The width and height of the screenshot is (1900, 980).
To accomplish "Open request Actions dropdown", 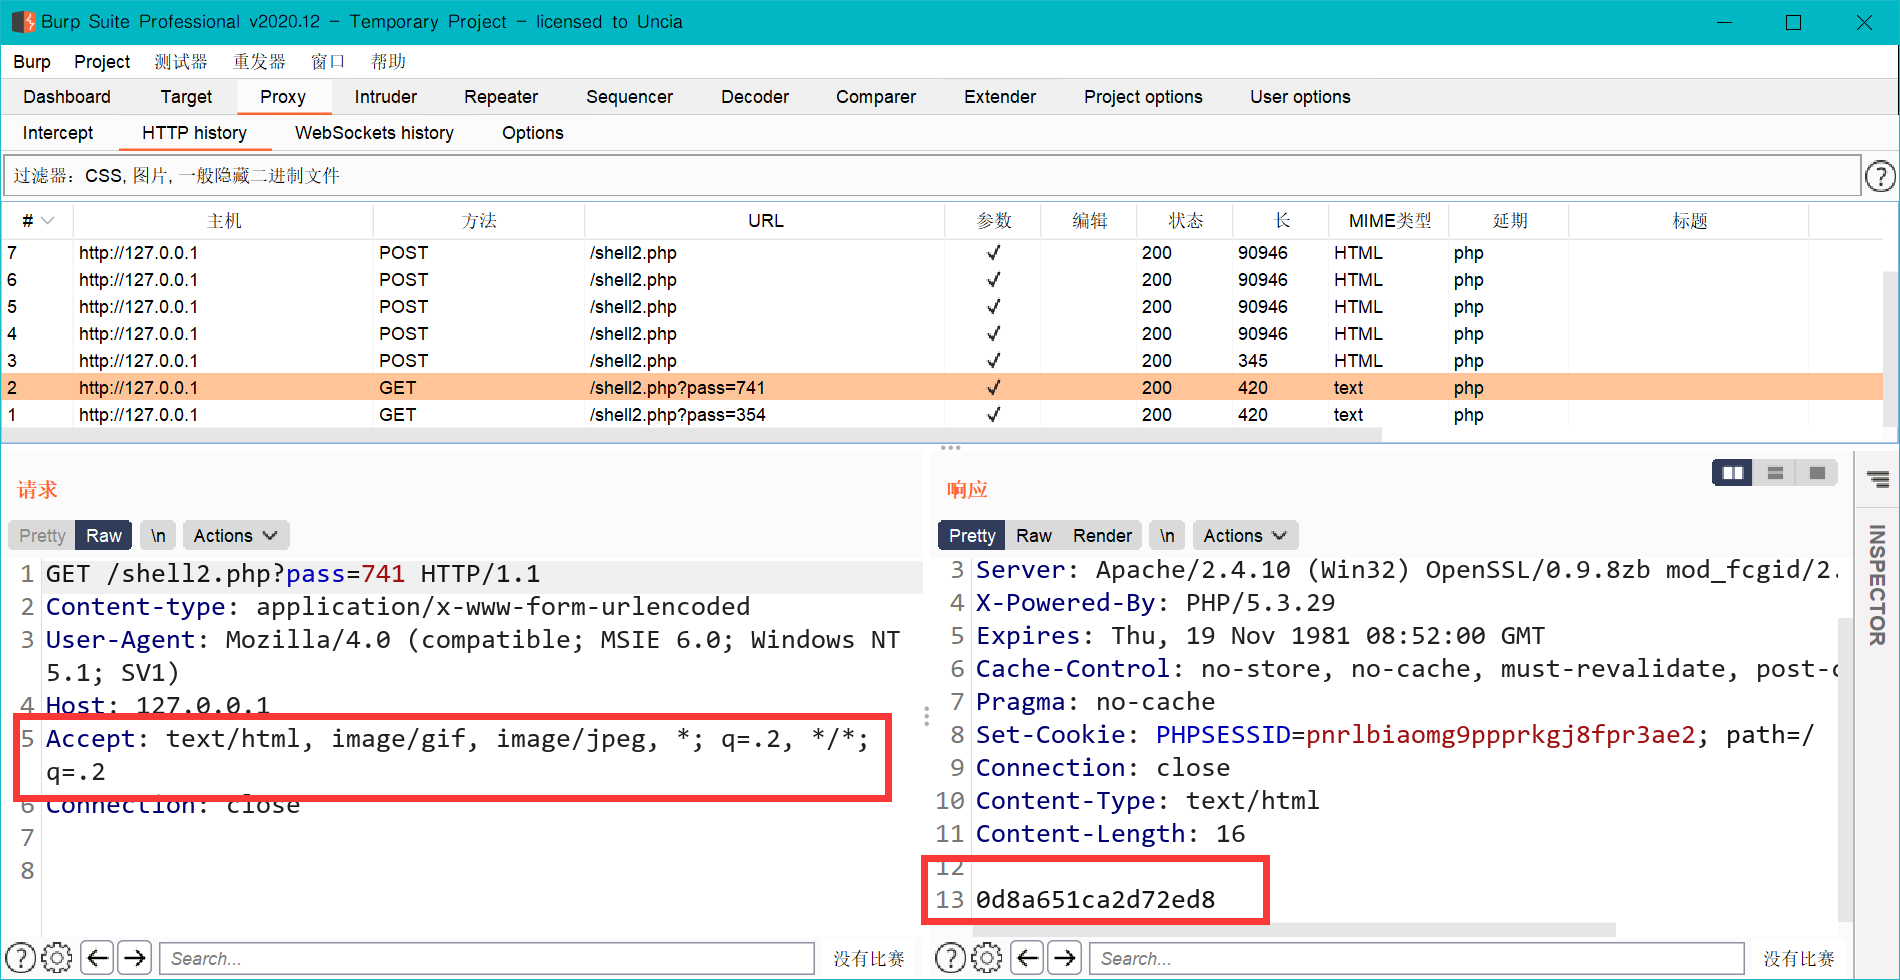I will click(x=235, y=536).
